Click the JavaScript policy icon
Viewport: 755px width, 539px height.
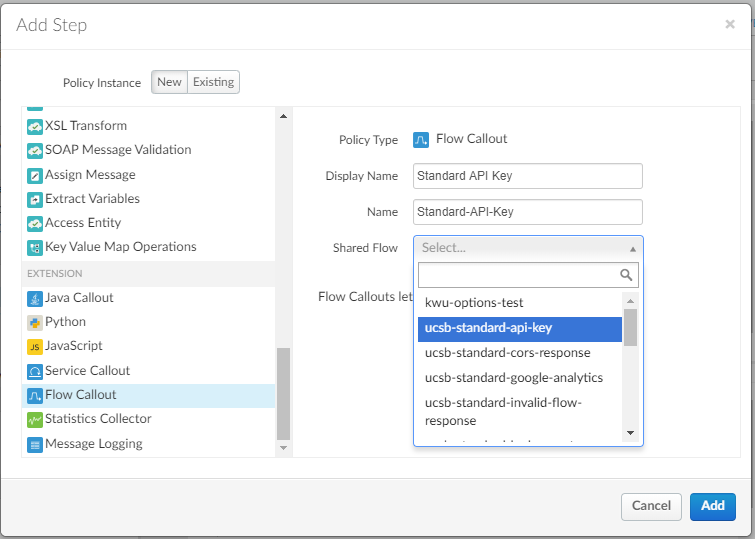(35, 346)
